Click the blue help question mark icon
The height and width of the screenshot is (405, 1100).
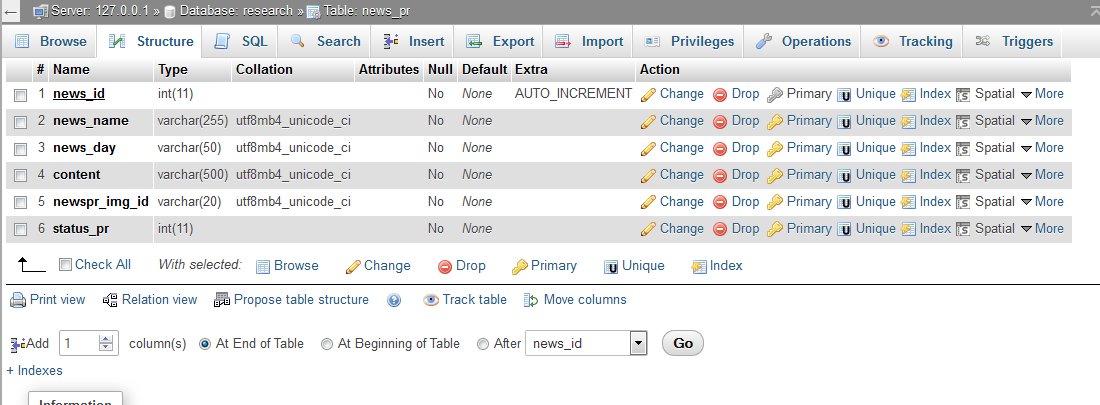[394, 300]
